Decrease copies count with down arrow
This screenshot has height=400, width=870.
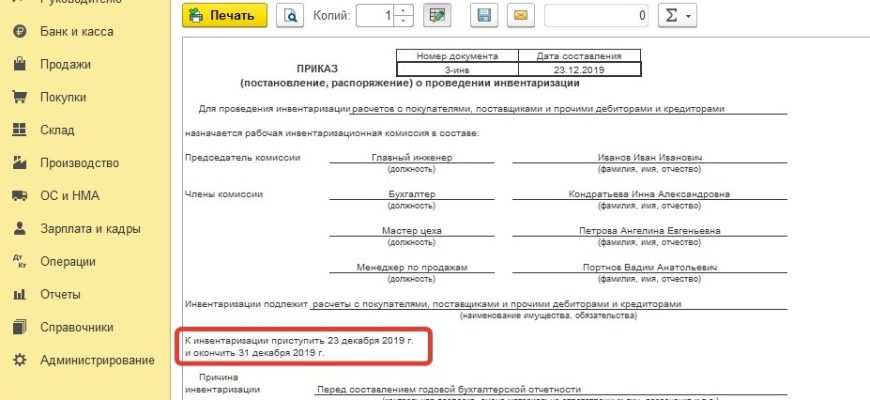tap(403, 21)
